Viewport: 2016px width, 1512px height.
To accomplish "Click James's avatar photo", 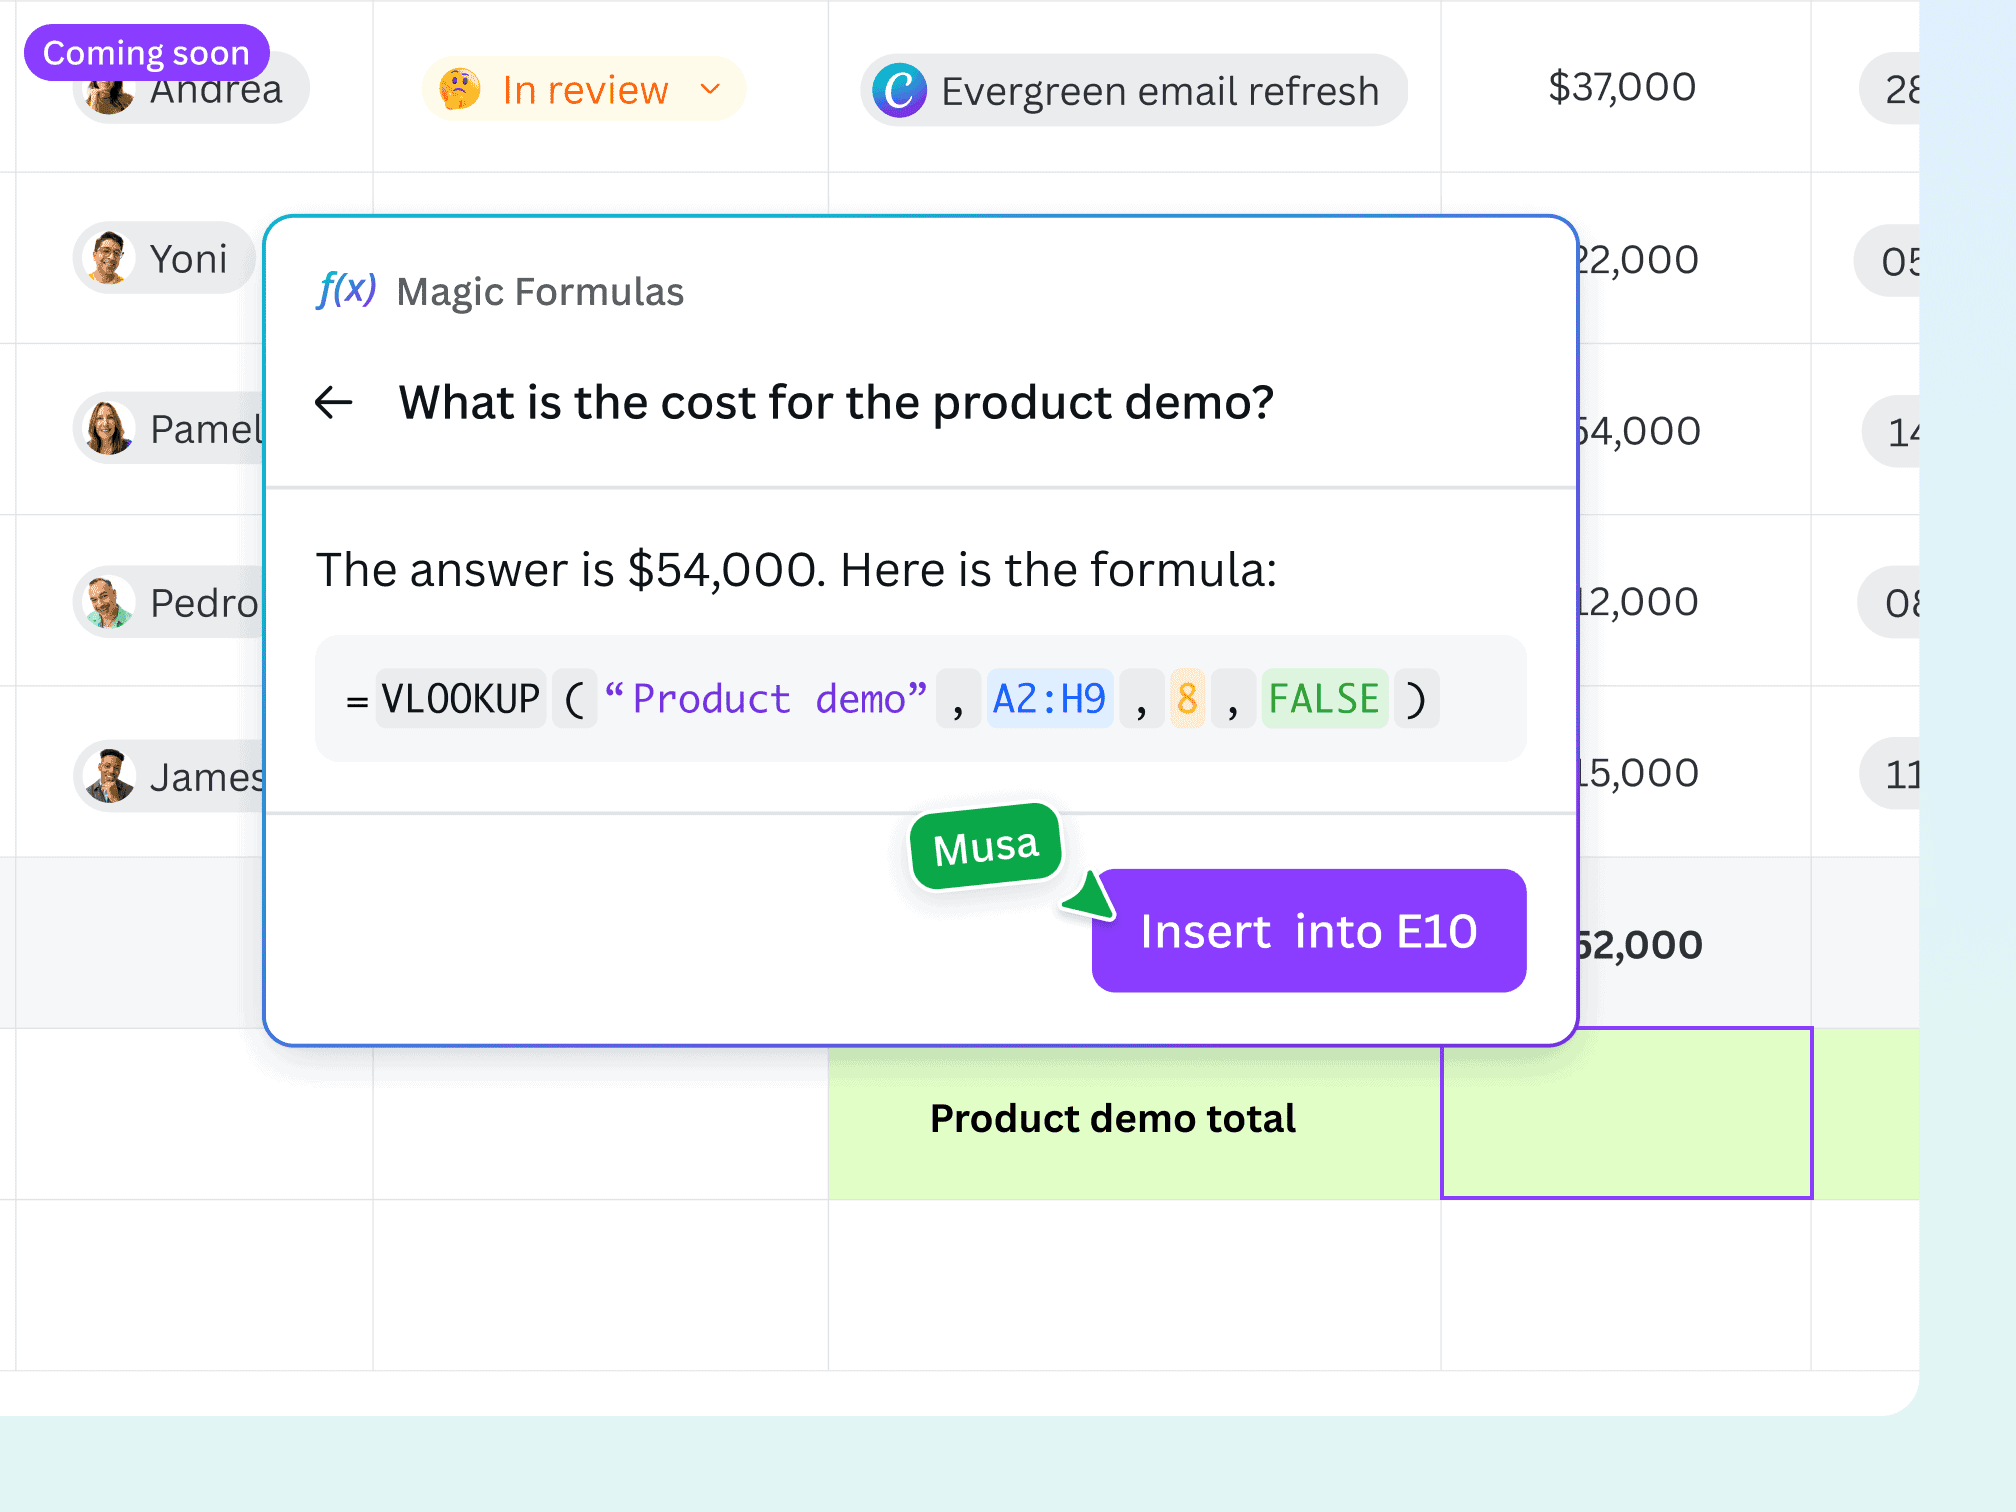I will click(109, 776).
